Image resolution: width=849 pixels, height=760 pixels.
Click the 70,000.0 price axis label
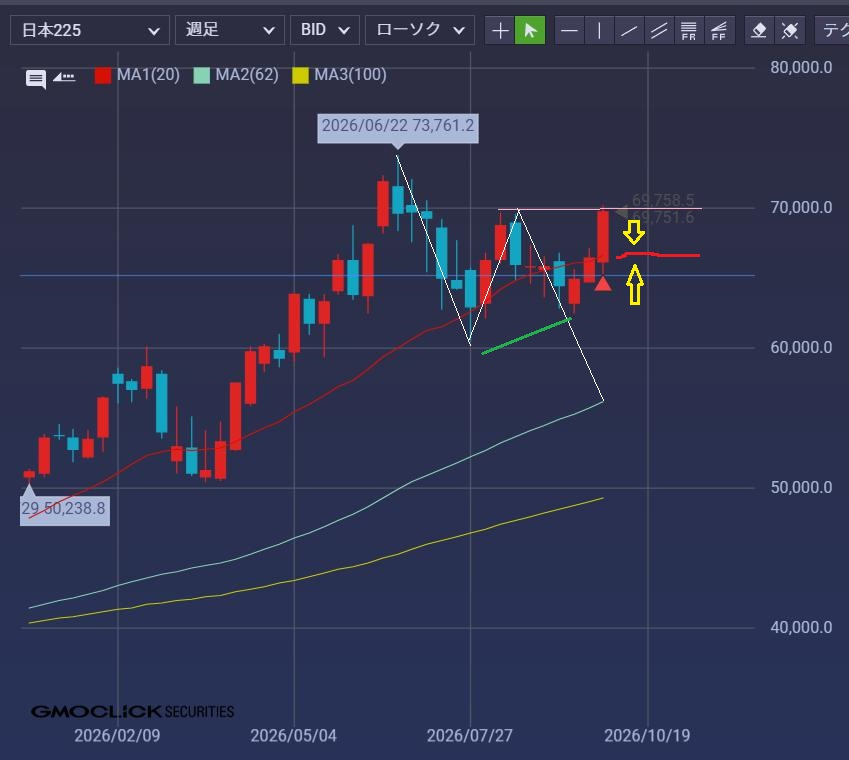tap(801, 207)
